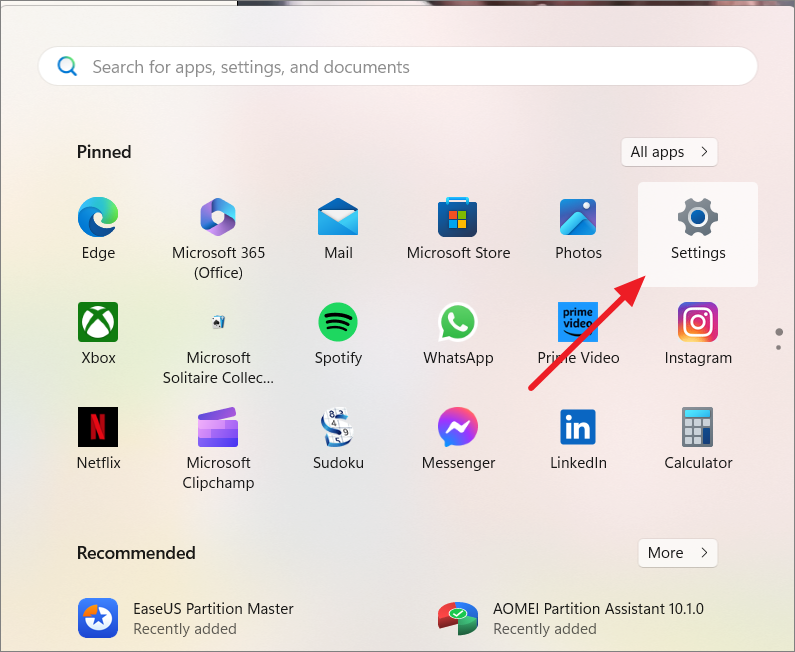Expand More recommended items

point(677,553)
